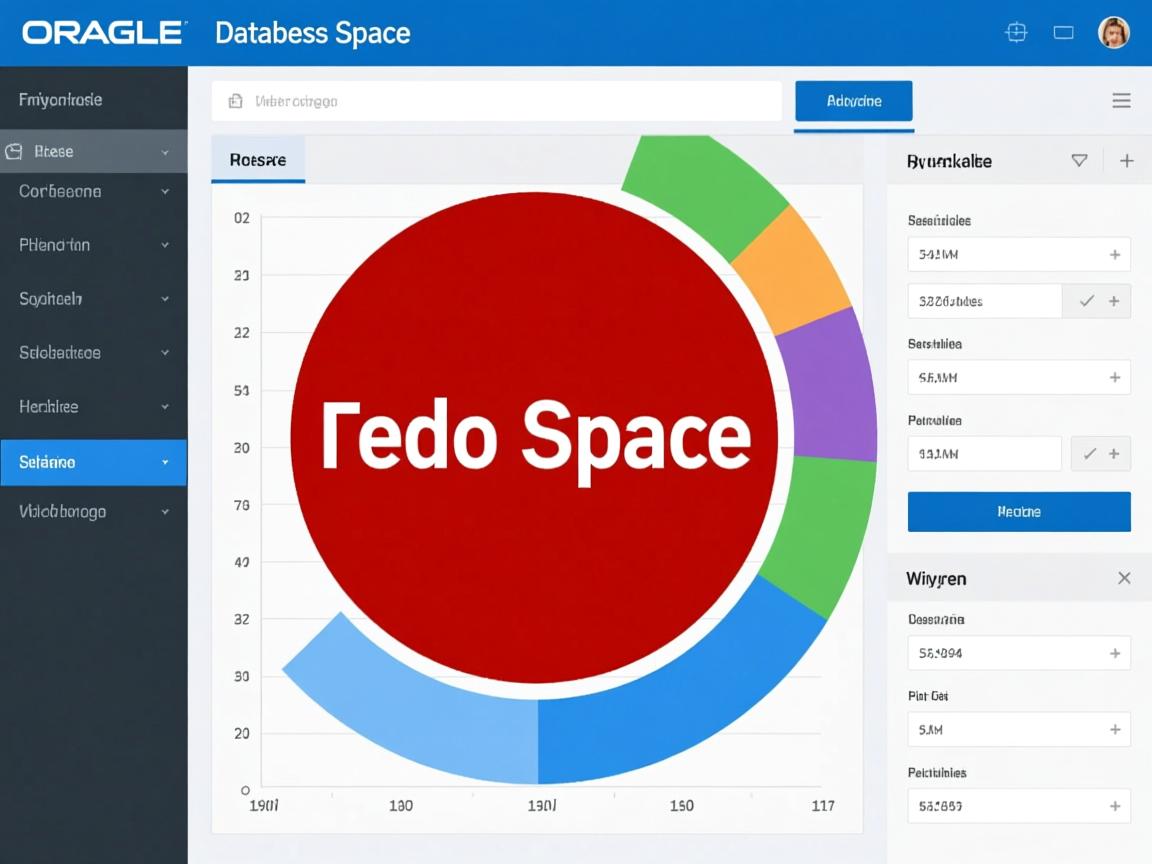The image size is (1152, 864).
Task: Click the rectangle window icon in header
Action: (x=1064, y=33)
